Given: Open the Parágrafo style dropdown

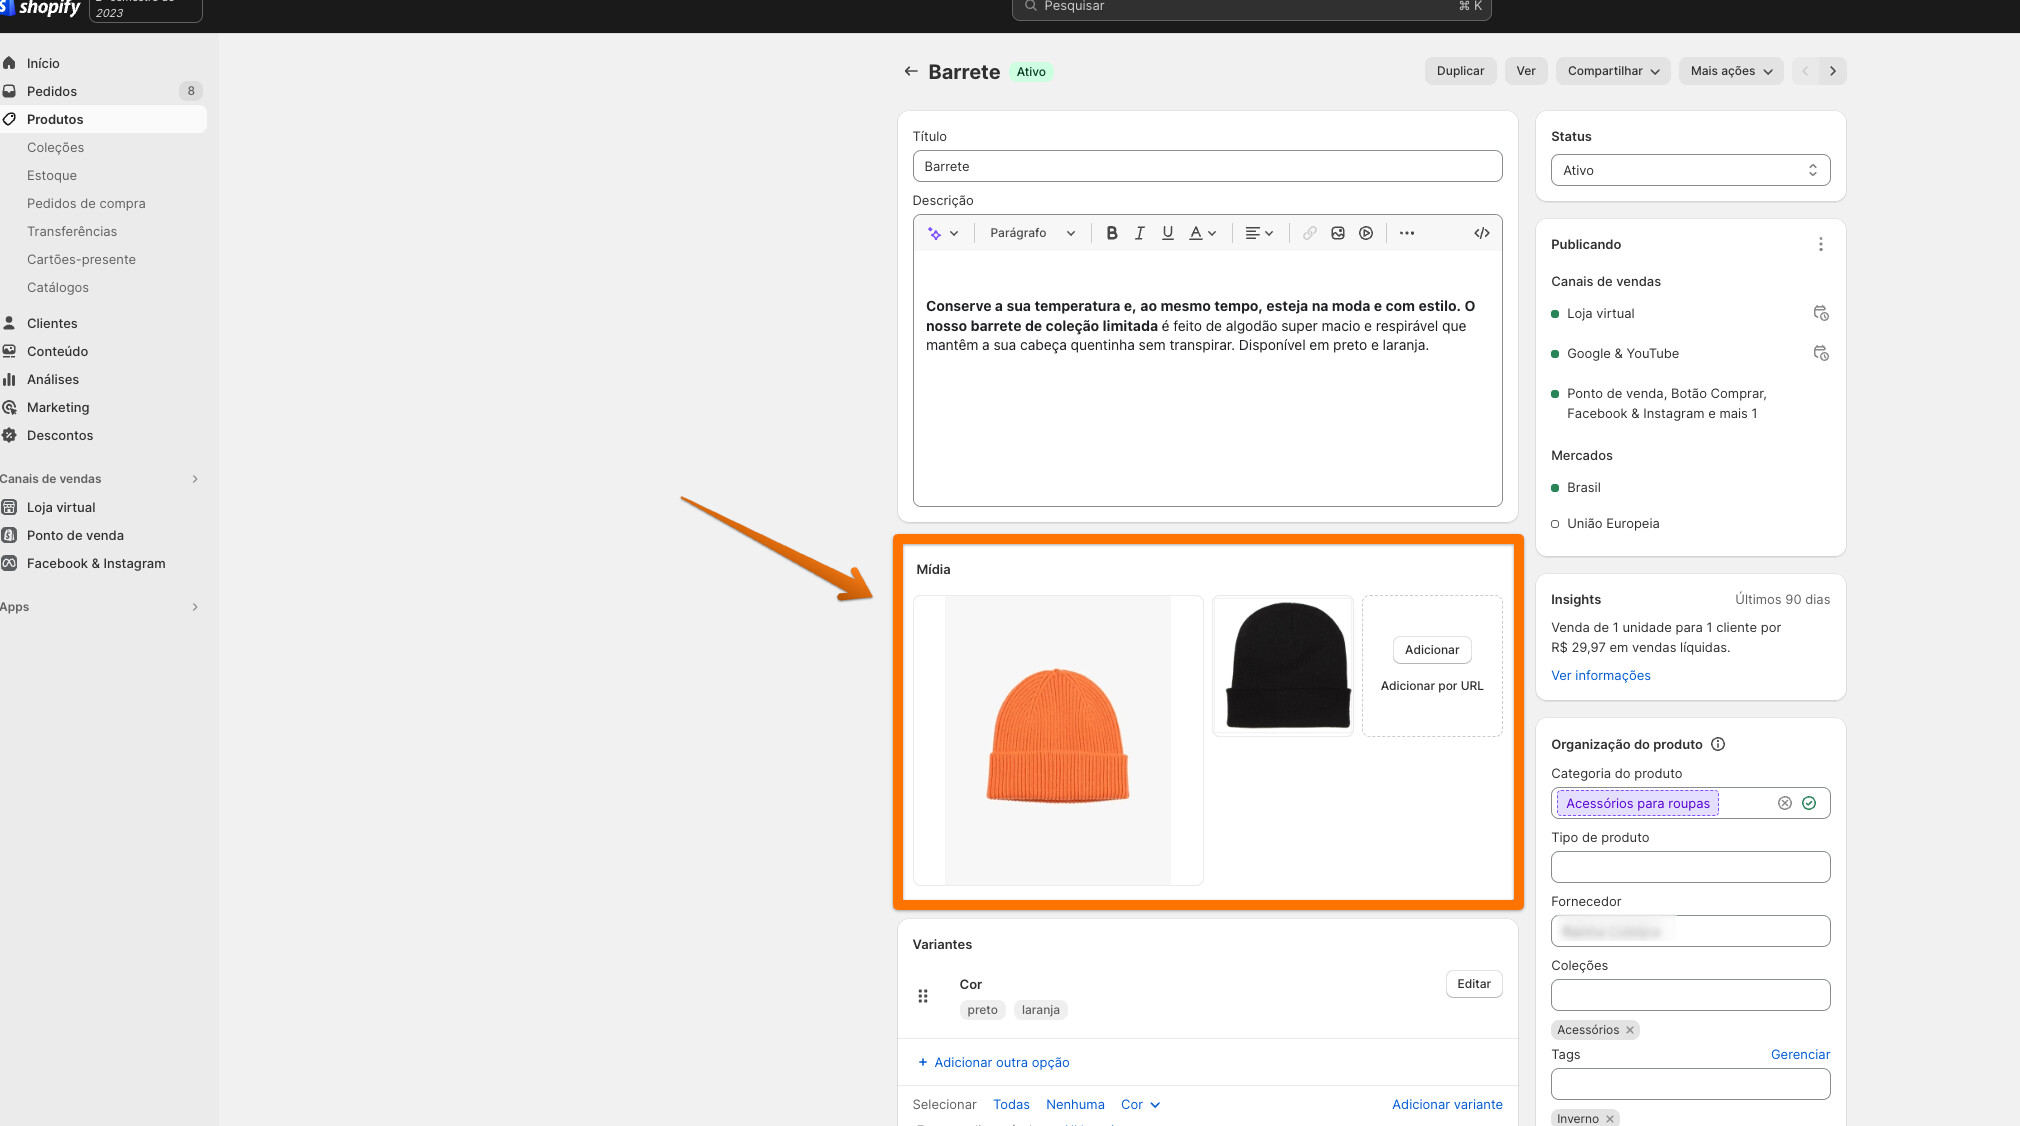Looking at the screenshot, I should (1031, 233).
